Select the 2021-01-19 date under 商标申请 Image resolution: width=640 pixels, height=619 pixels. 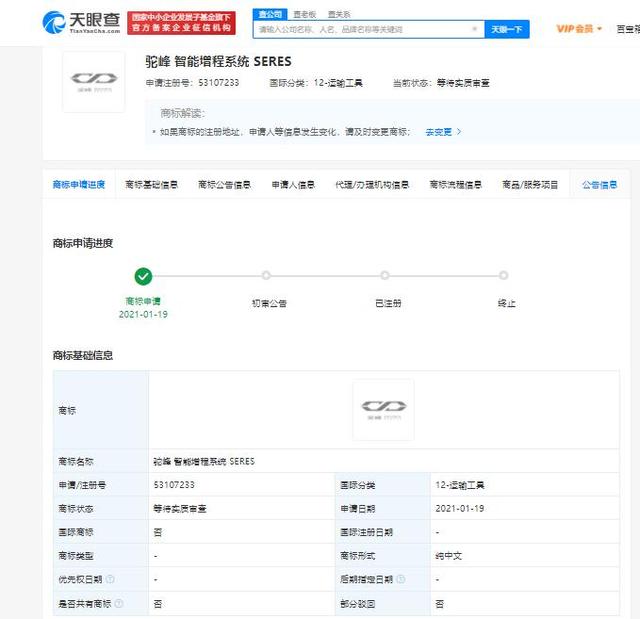tap(143, 314)
